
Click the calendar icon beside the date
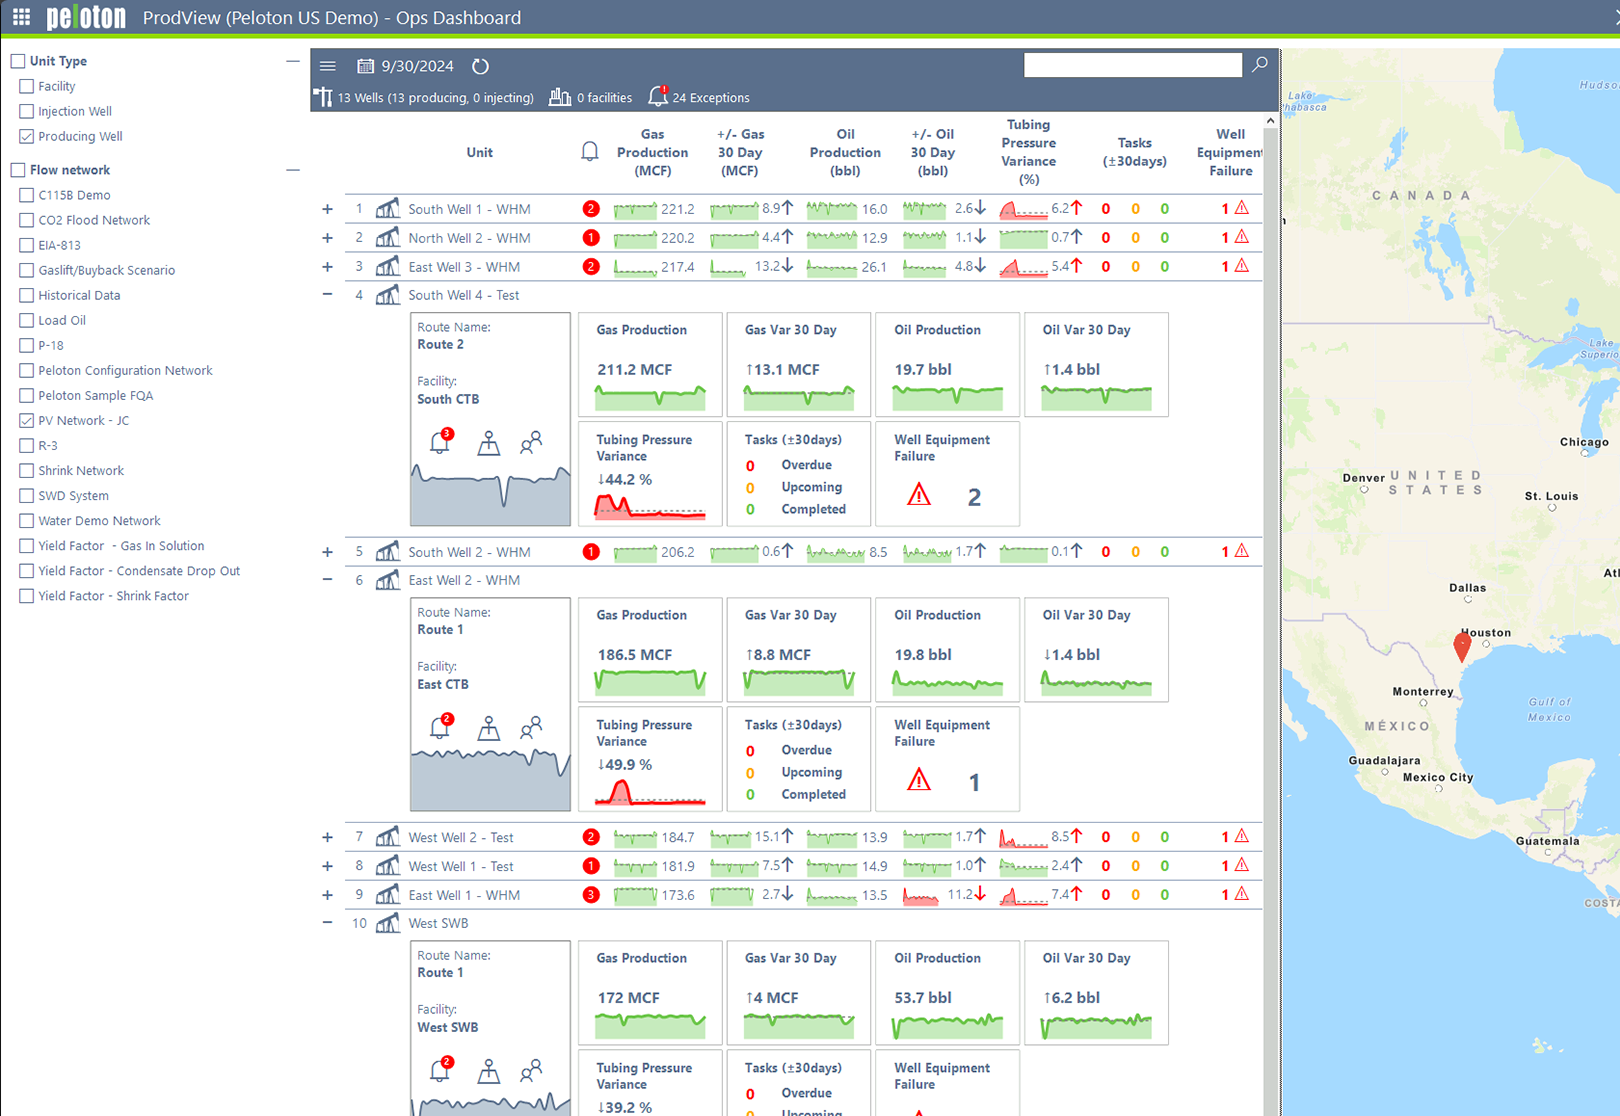click(x=365, y=66)
